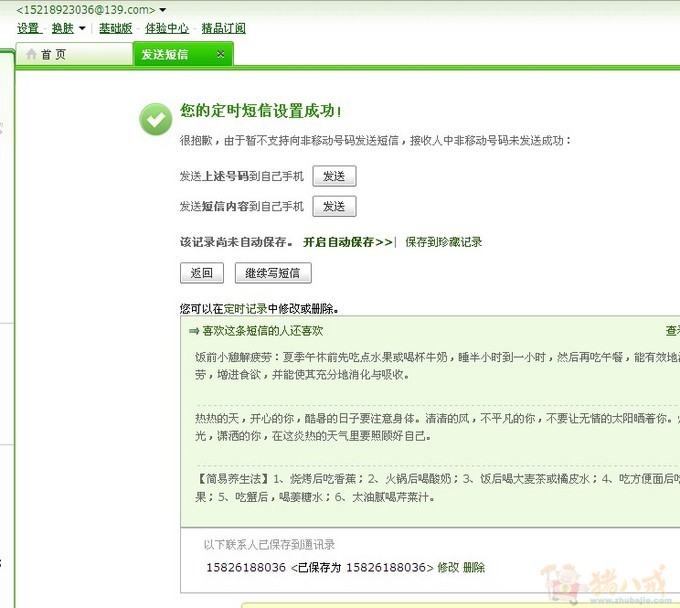680x608 pixels.
Task: Click 继续写短信 button
Action: 273,273
